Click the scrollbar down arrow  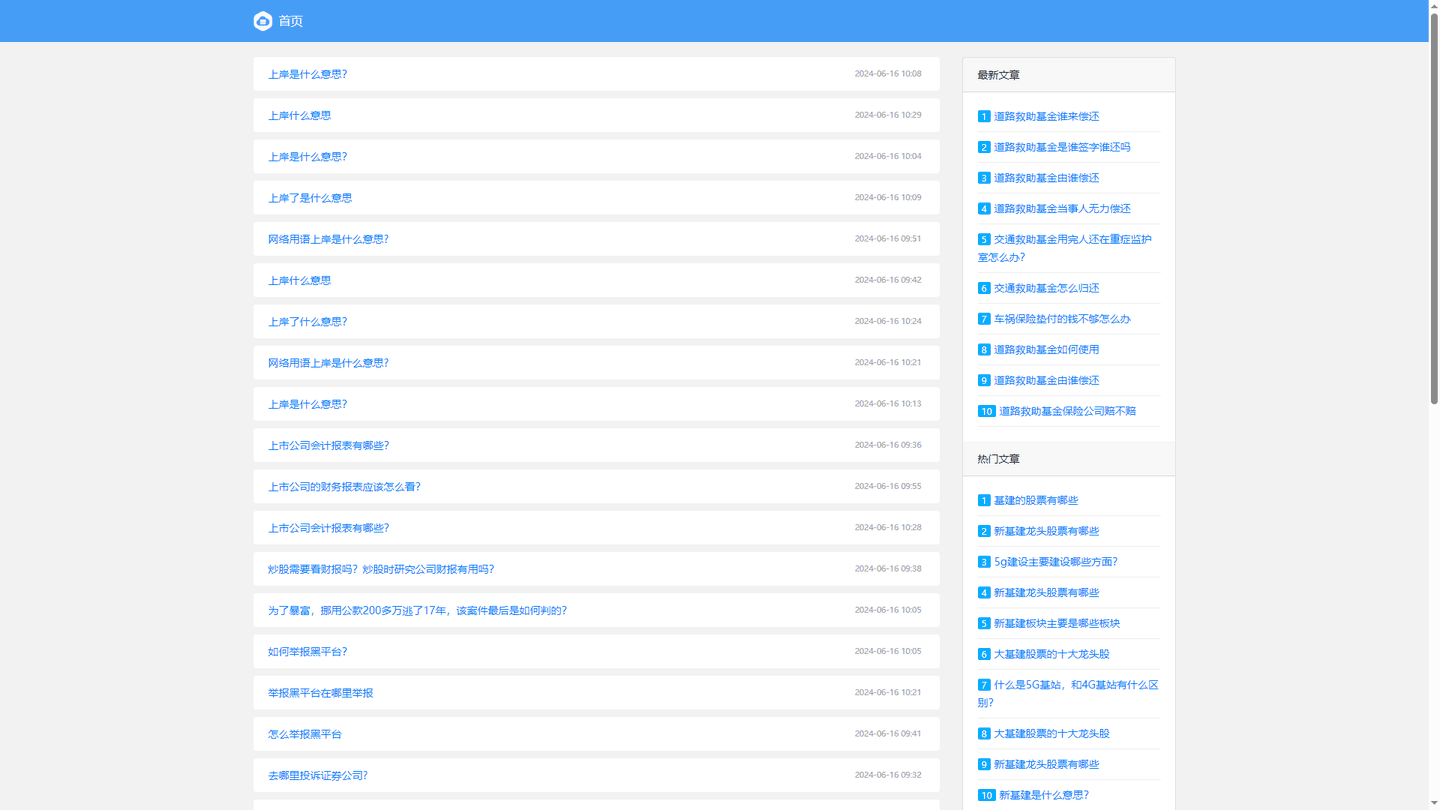(1434, 804)
